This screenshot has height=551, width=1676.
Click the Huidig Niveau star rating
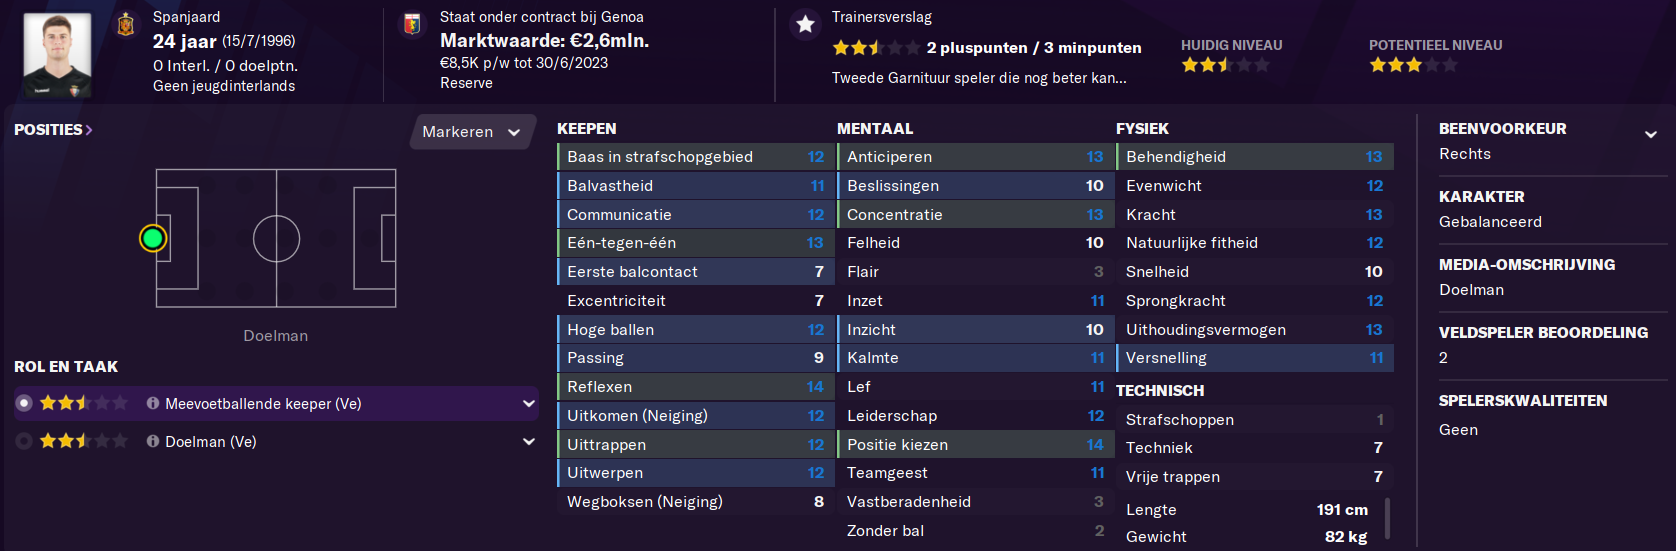[1225, 65]
